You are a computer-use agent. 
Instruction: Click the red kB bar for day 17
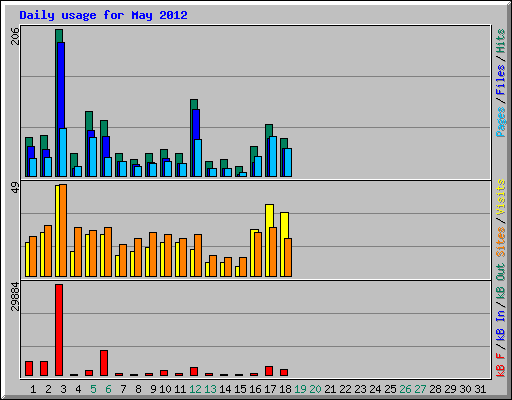coord(269,371)
